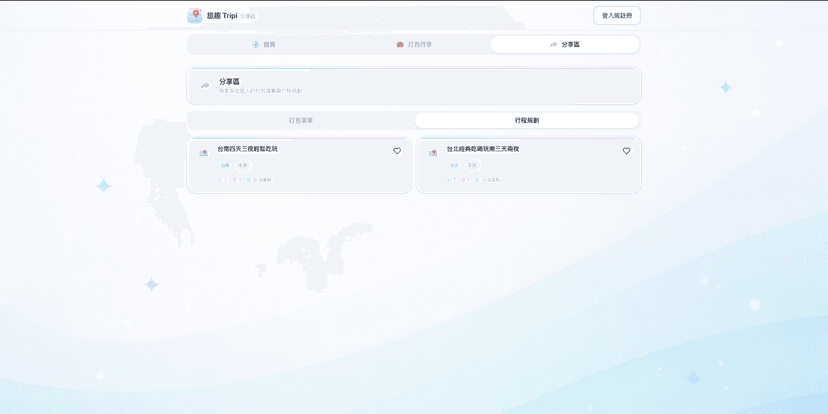Click the pink likes icon on 台南 card
Screen dimensions: 828x414
click(234, 180)
